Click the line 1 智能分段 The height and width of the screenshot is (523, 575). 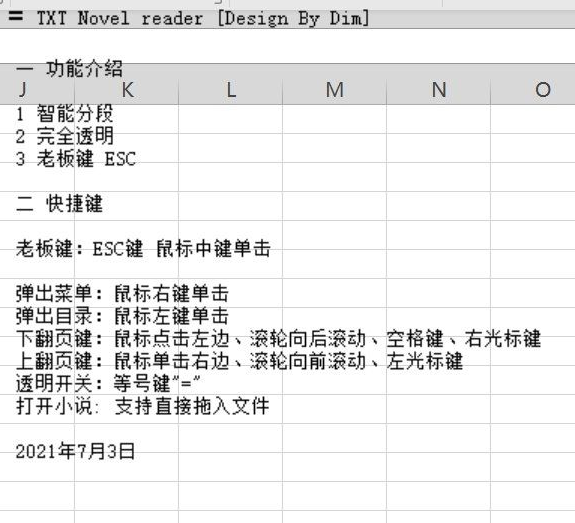coord(65,113)
